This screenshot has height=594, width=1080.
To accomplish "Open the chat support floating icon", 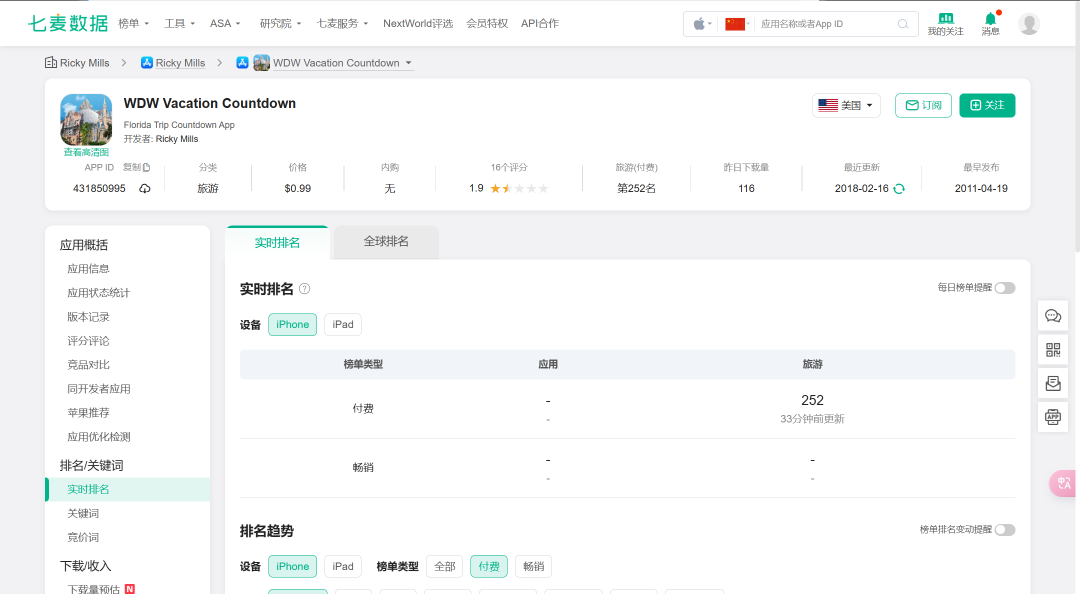I will tap(1053, 316).
